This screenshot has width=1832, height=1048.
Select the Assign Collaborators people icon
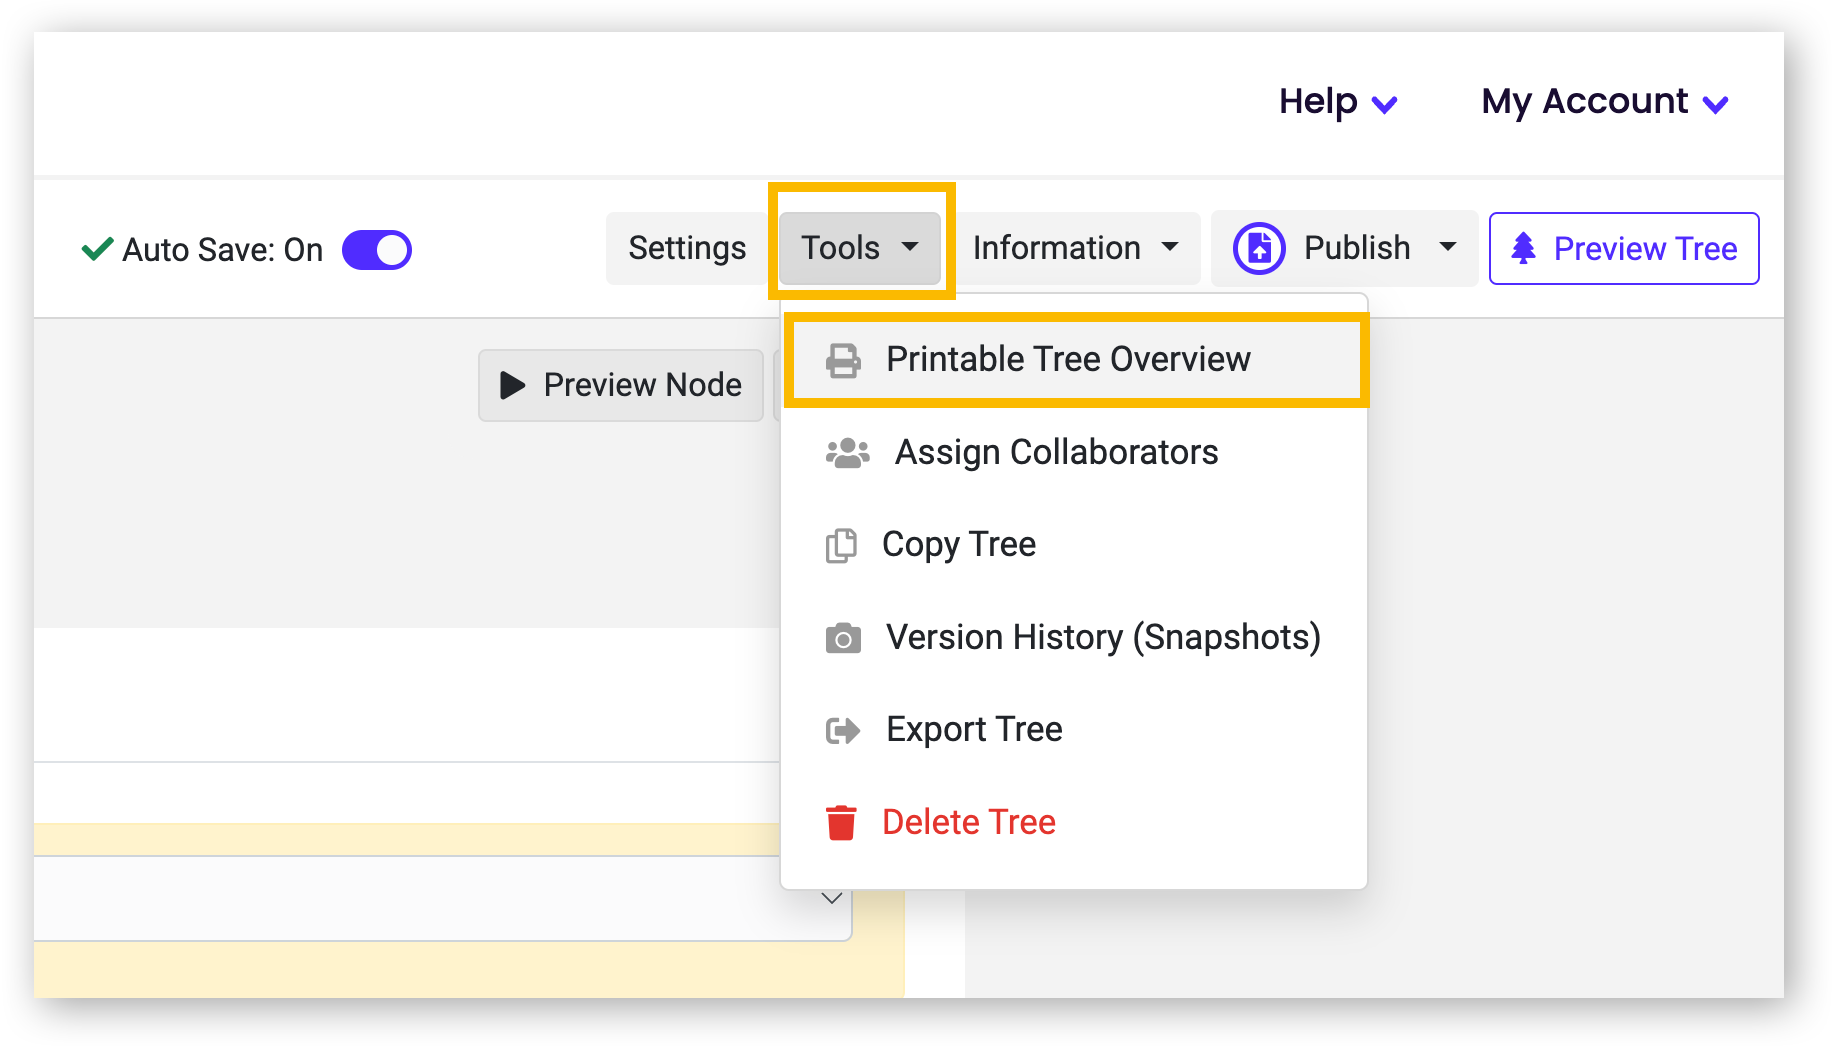tap(845, 452)
